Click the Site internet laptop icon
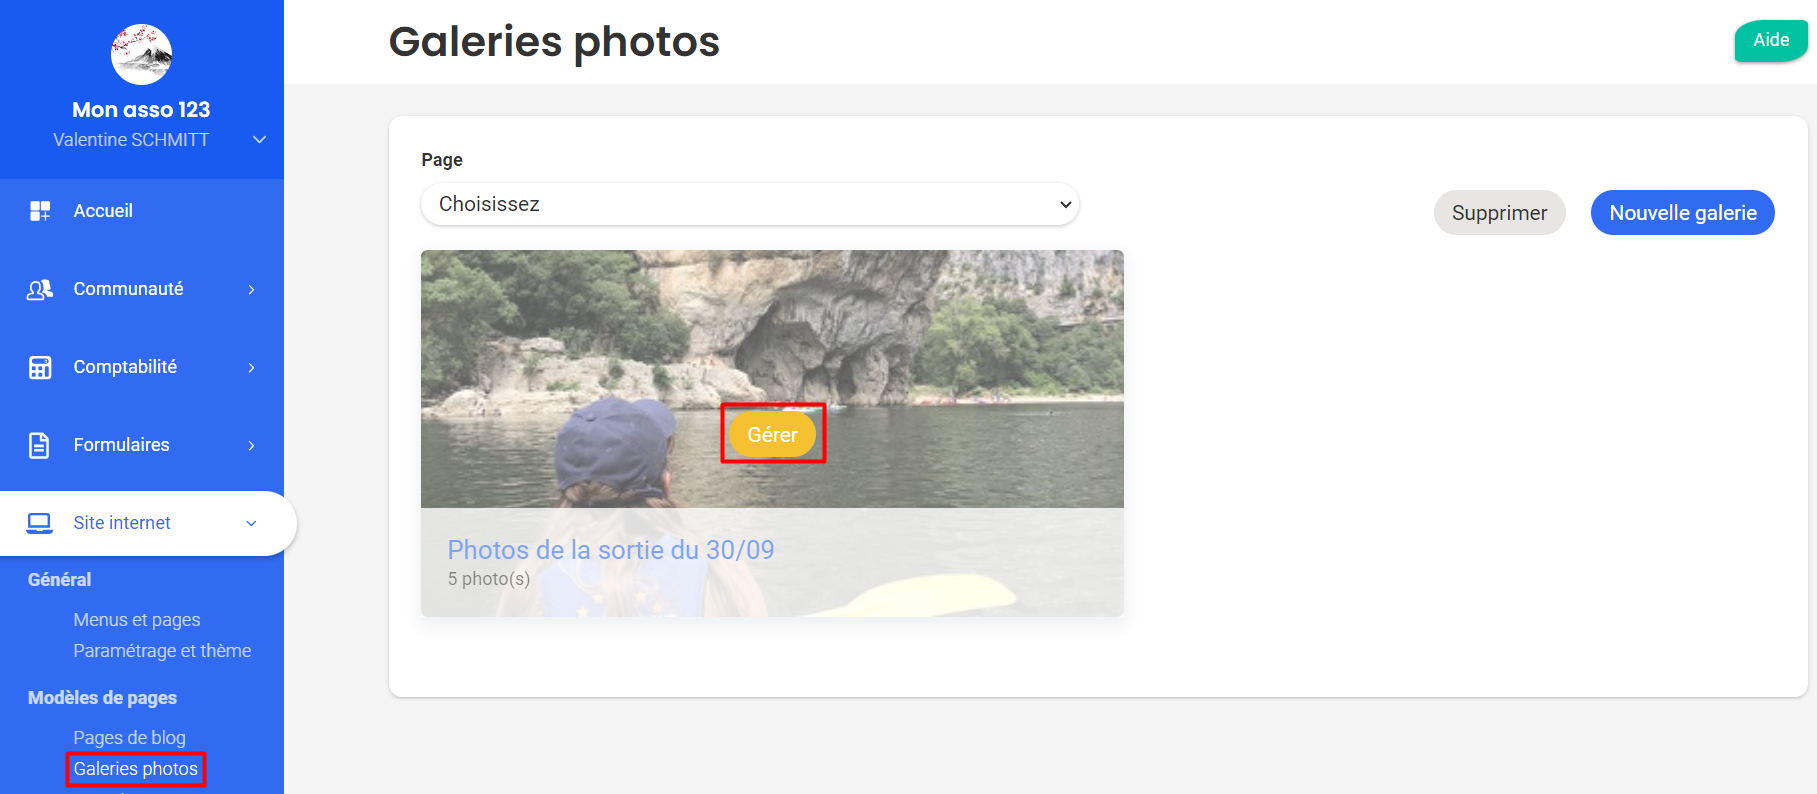The width and height of the screenshot is (1817, 794). (x=40, y=523)
